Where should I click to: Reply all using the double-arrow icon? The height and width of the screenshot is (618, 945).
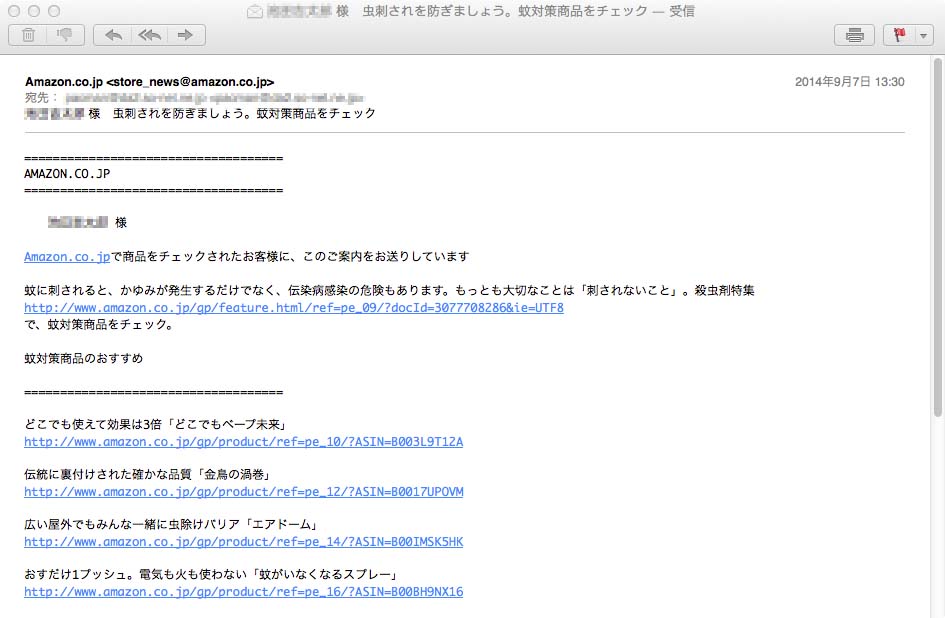click(x=149, y=35)
